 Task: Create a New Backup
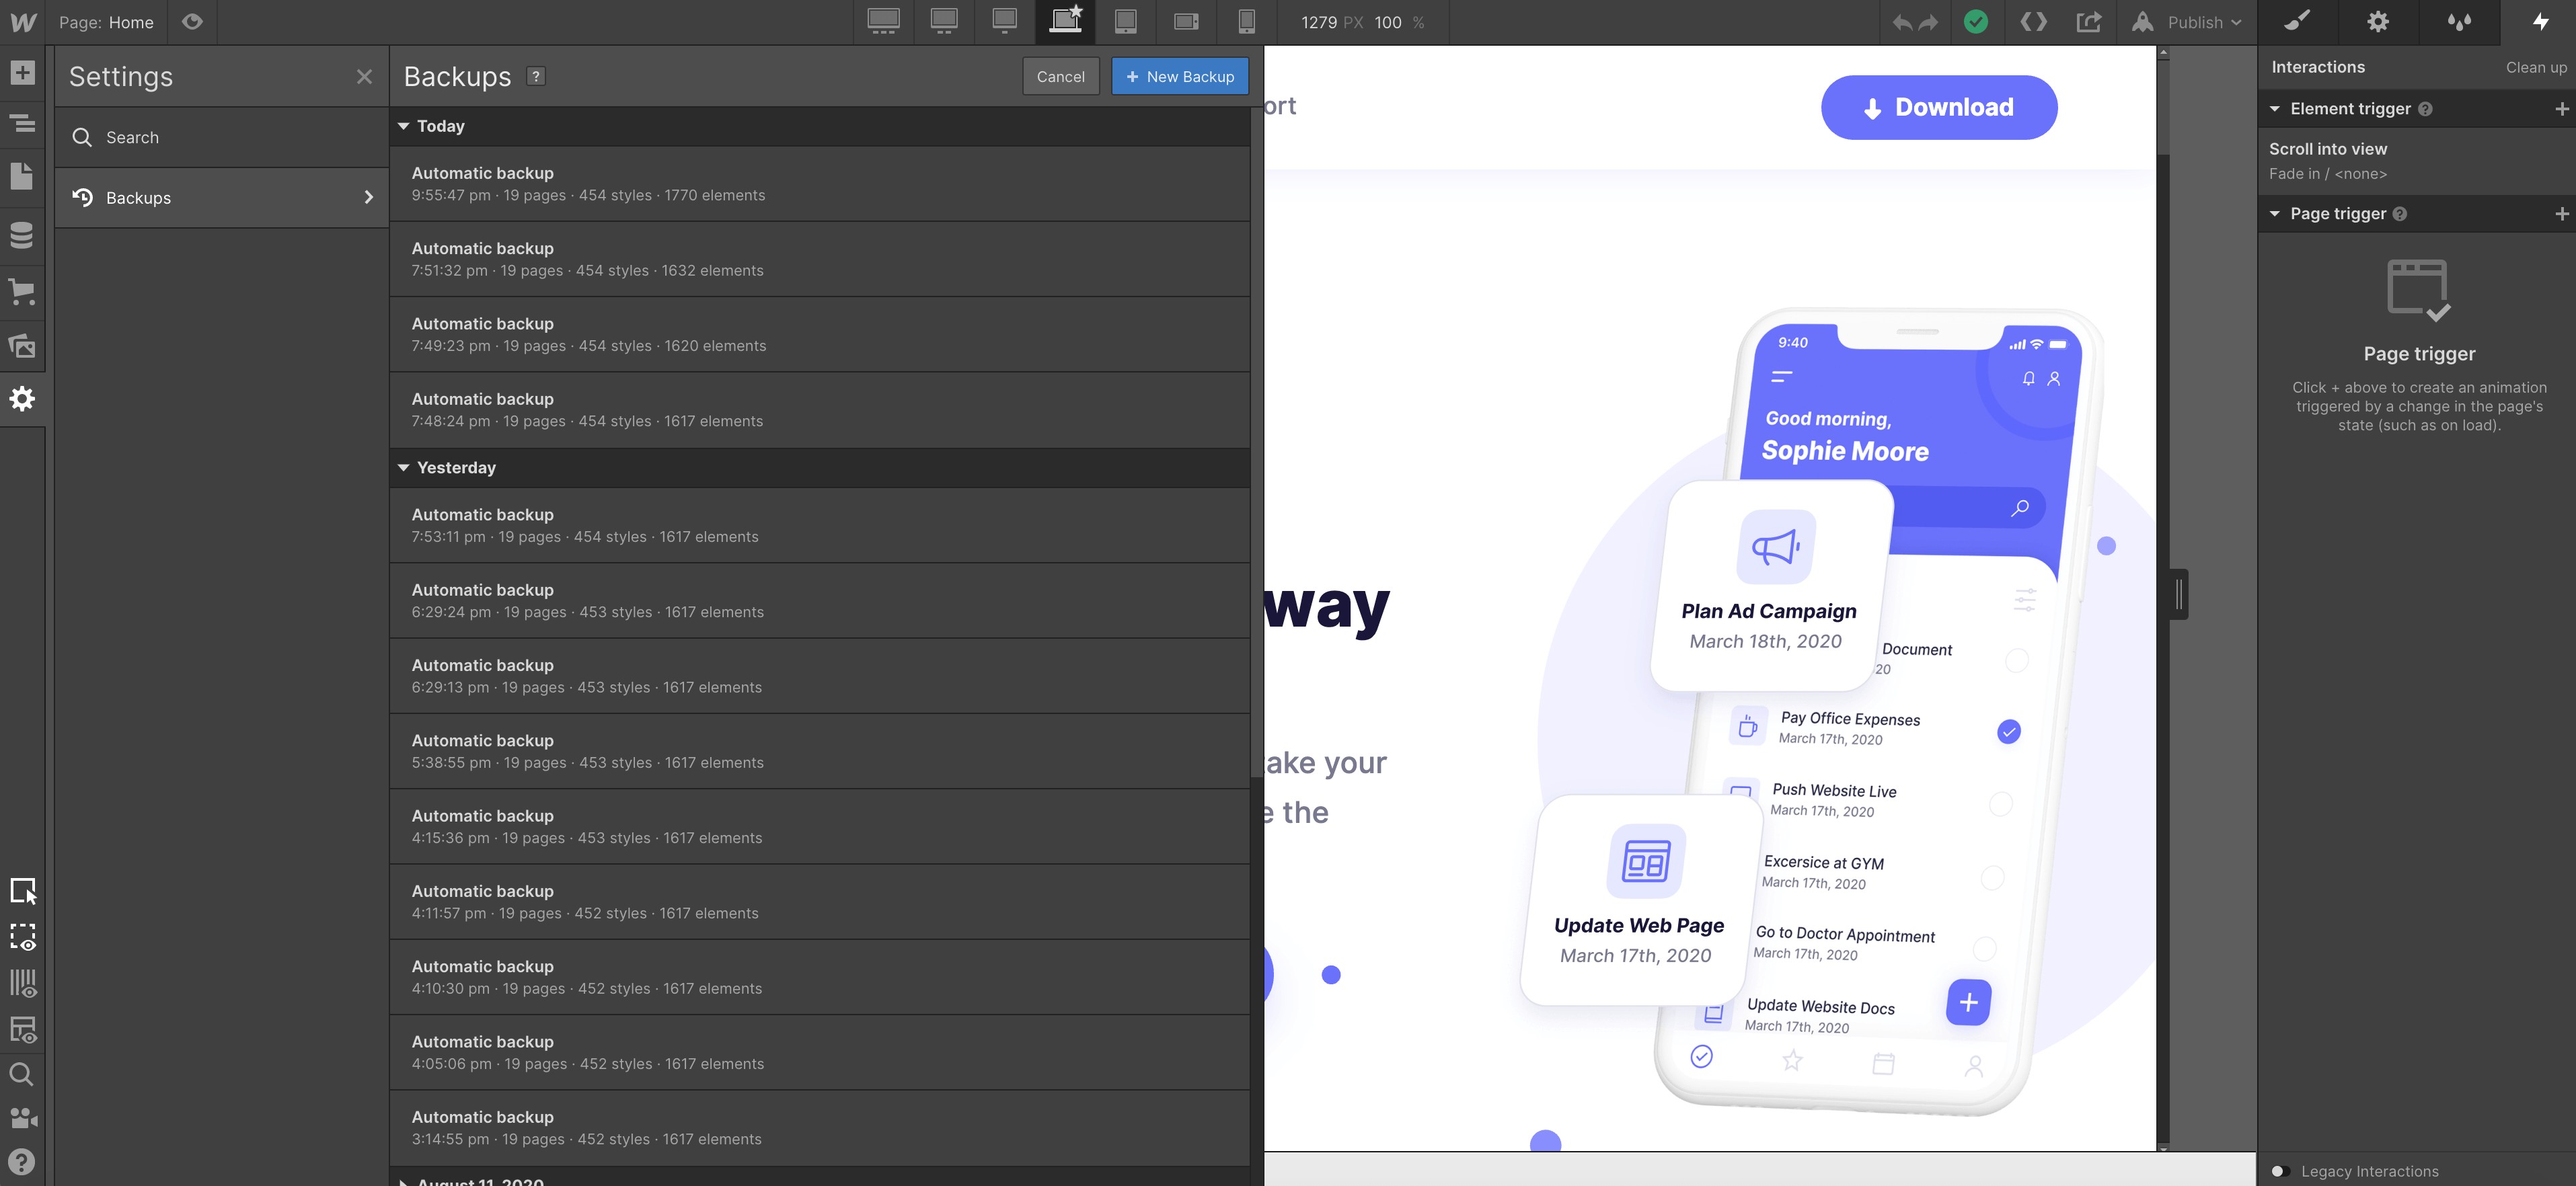(1180, 76)
